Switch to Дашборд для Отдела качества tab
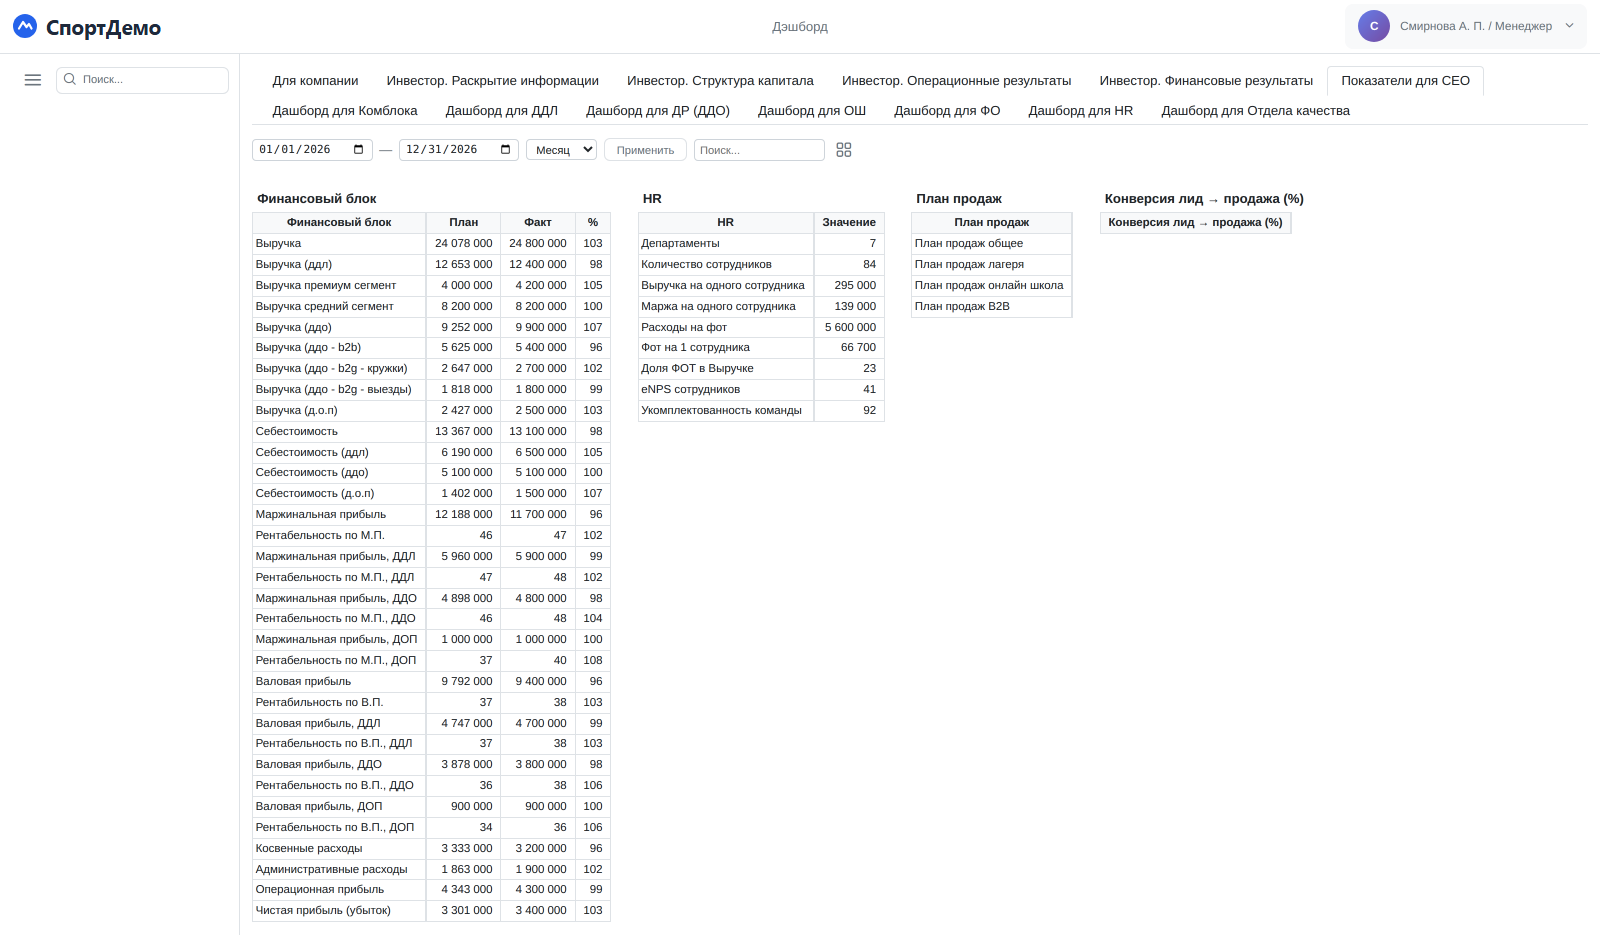Screen dimensions: 1600x935 1255,111
